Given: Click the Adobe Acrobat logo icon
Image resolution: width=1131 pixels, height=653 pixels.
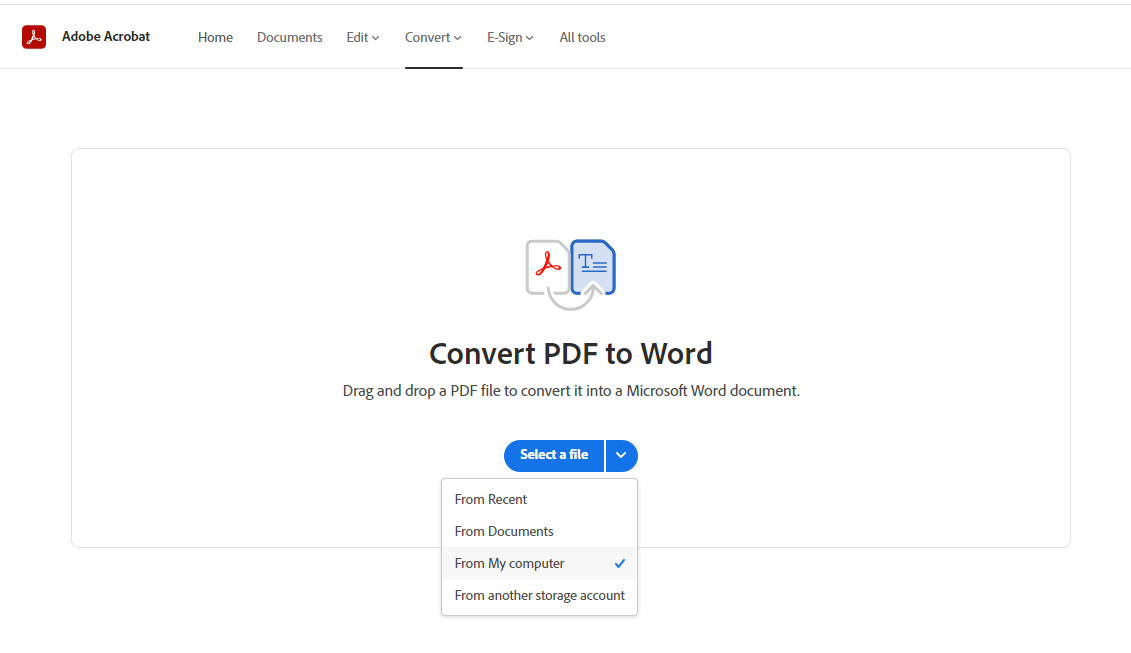Looking at the screenshot, I should pos(34,37).
